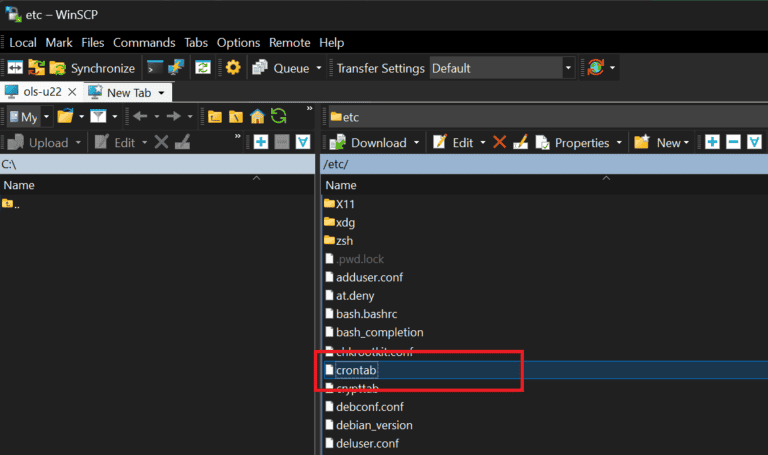Click local panel Edit button
This screenshot has height=455, width=768.
[x=115, y=143]
